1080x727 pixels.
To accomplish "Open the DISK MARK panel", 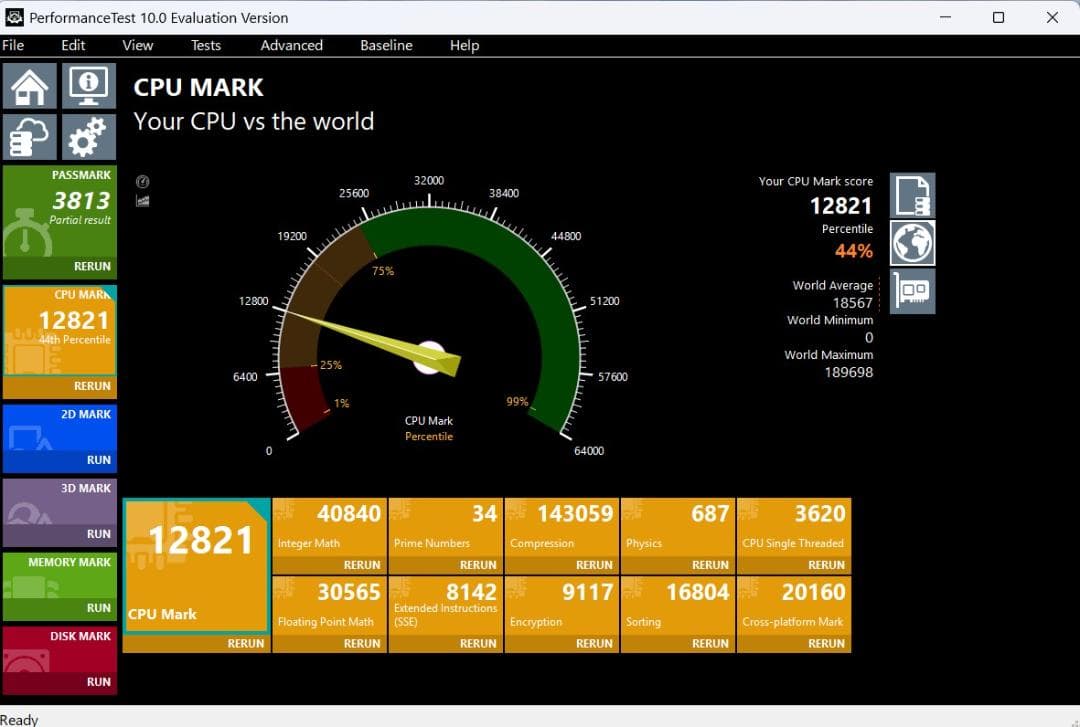I will [60, 660].
